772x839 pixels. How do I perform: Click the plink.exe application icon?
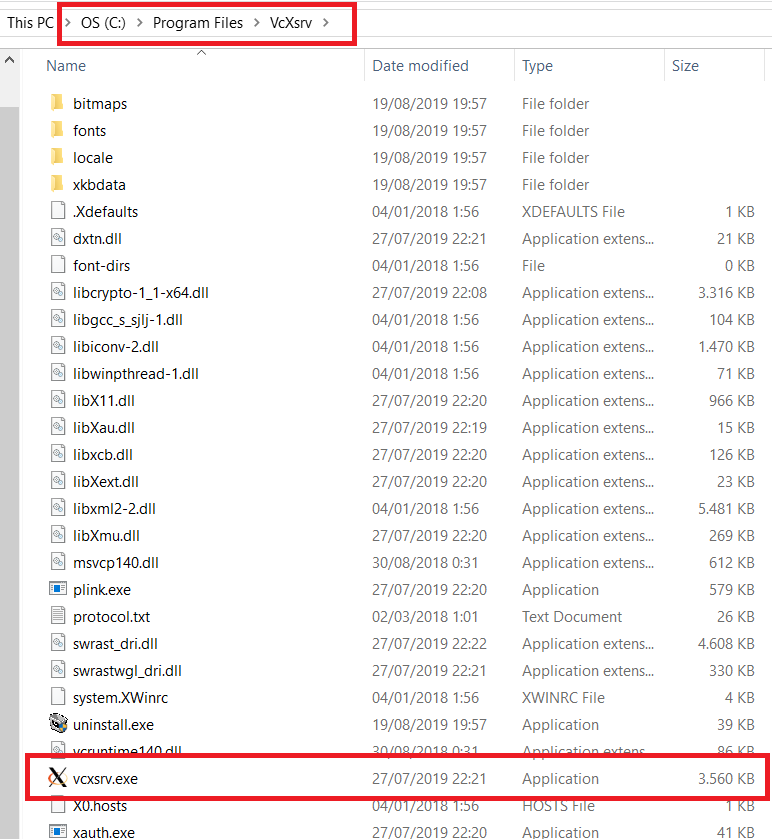[58, 589]
